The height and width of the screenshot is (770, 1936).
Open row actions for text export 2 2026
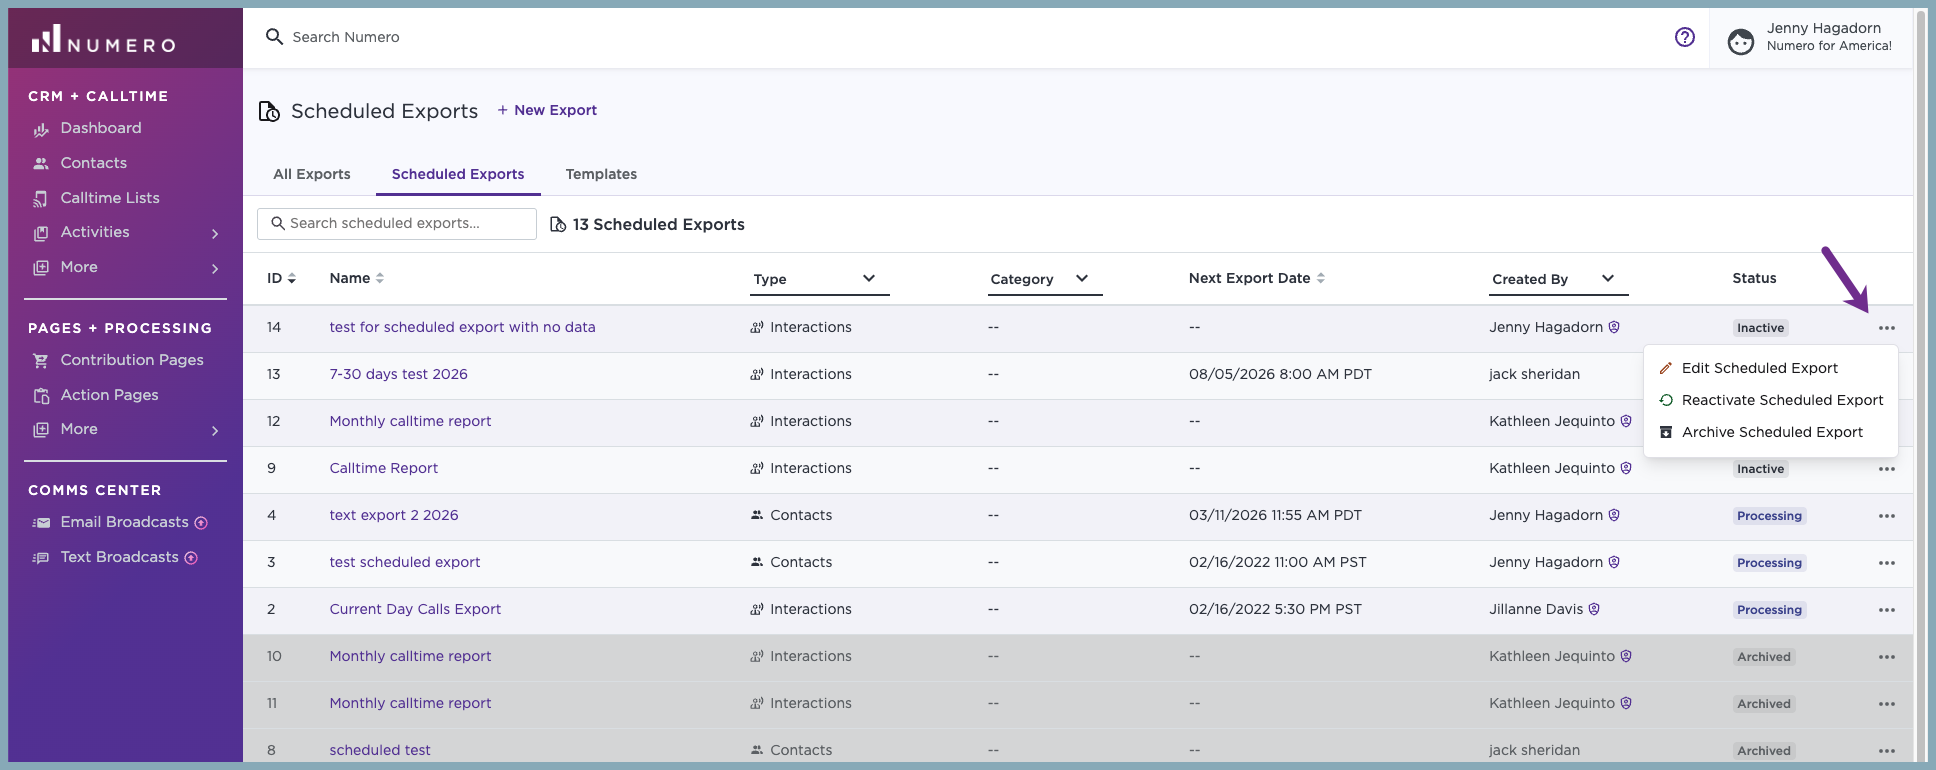coord(1887,516)
